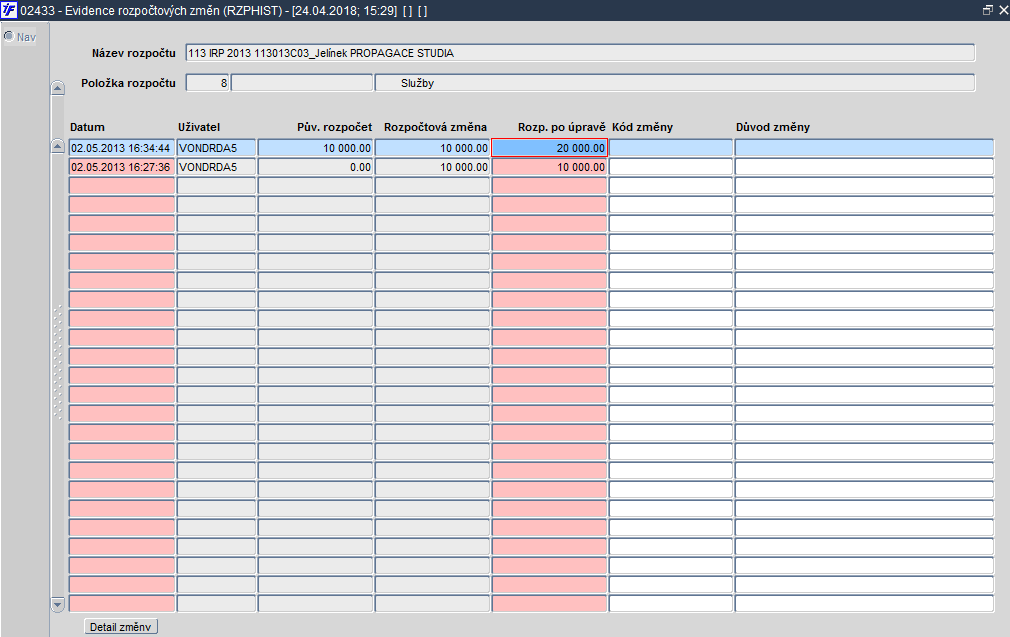1010x637 pixels.
Task: Click the Rozpočtová změna column header
Action: click(x=435, y=127)
